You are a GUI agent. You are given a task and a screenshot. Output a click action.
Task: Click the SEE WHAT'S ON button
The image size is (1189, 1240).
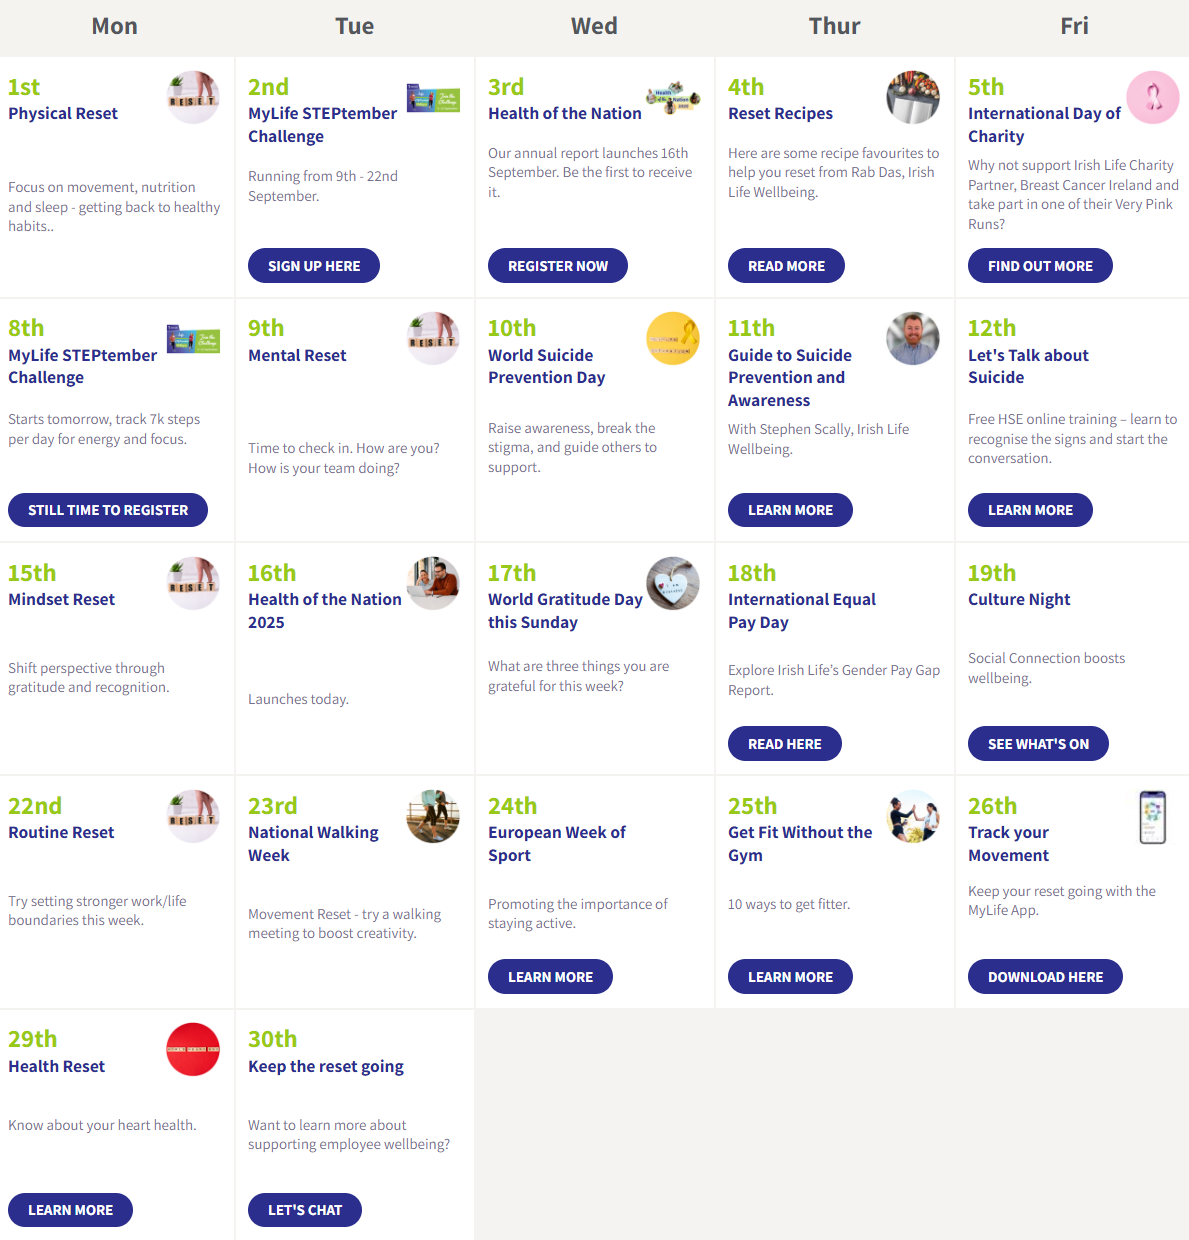[1038, 743]
